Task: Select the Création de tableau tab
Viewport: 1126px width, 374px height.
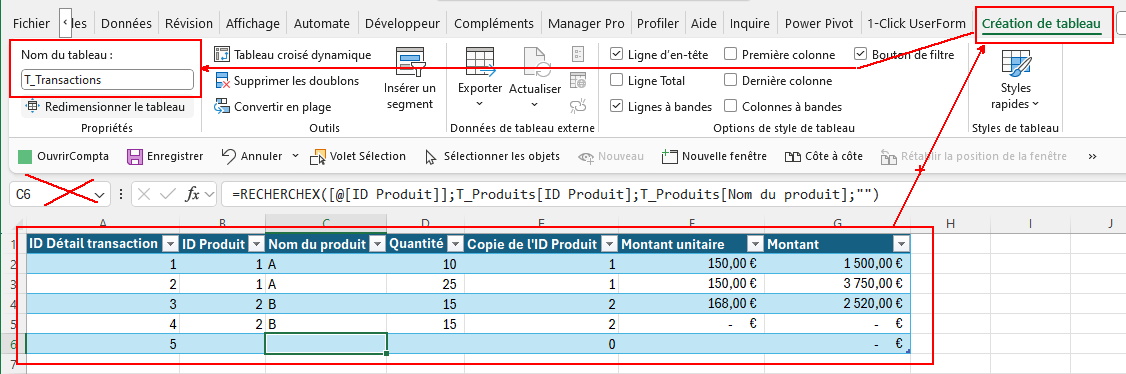Action: click(1041, 24)
